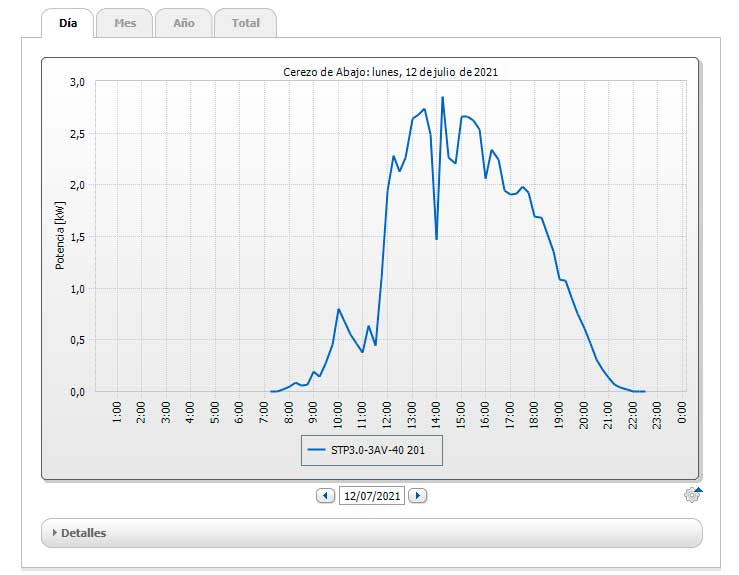Click the 0,5 y-axis value
The height and width of the screenshot is (575, 739).
[x=77, y=340]
